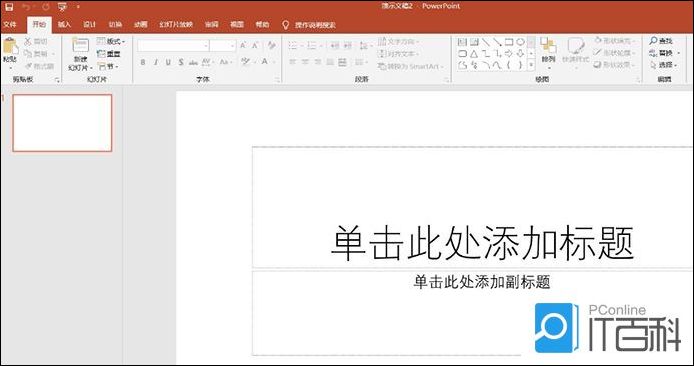The width and height of the screenshot is (694, 366).
Task: Select the straight Line shape
Action: pyautogui.click(x=486, y=42)
